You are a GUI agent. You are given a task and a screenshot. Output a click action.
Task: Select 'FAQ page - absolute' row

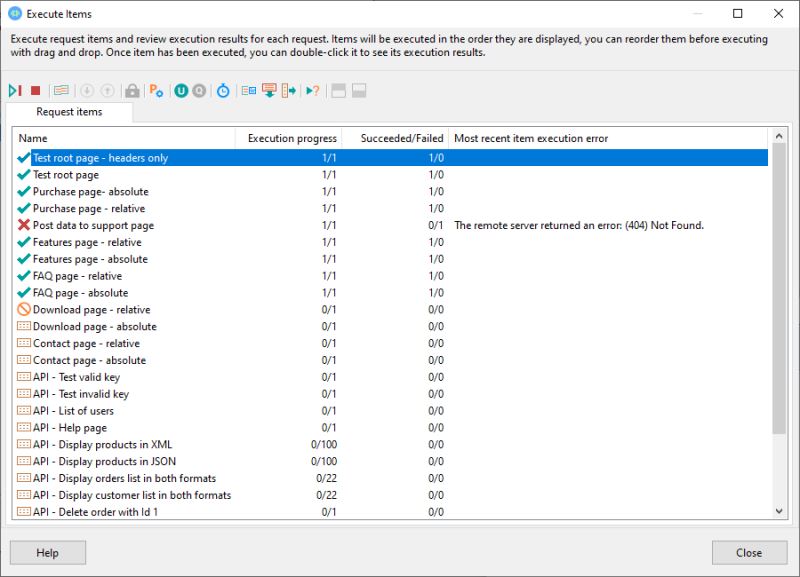(x=391, y=292)
